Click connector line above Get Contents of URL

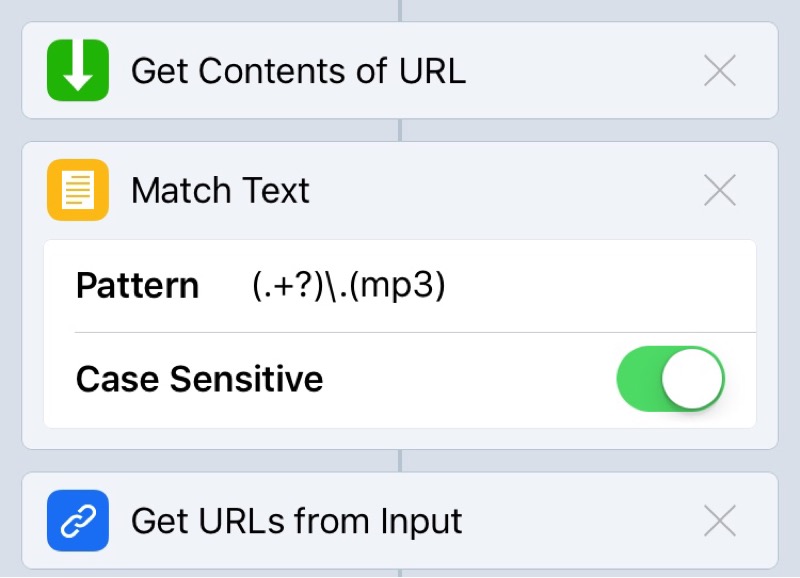[x=400, y=10]
